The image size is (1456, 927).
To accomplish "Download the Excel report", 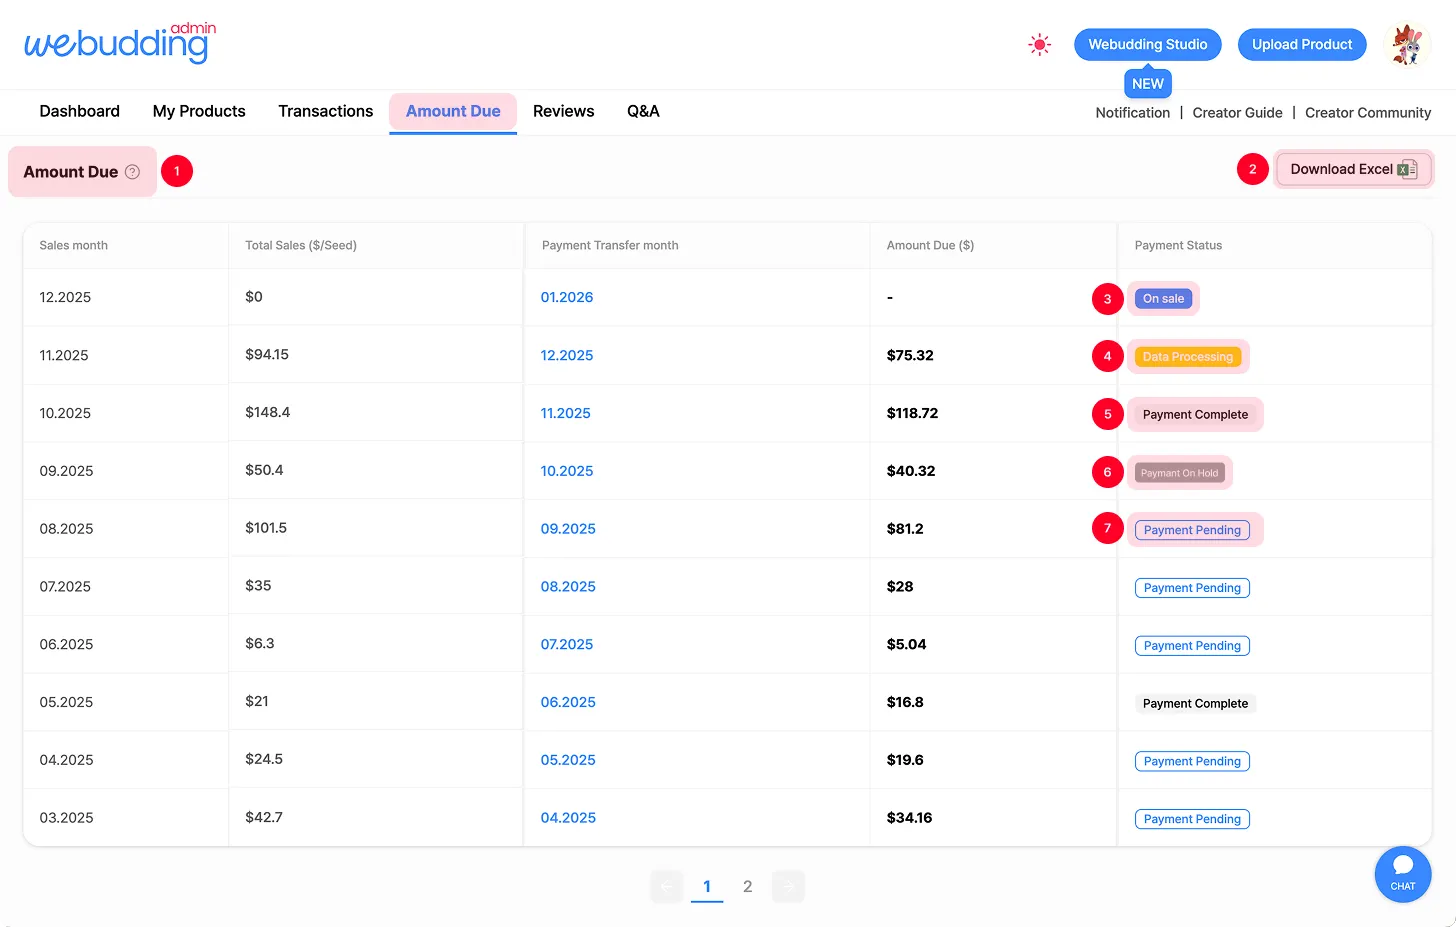I will pos(1354,169).
